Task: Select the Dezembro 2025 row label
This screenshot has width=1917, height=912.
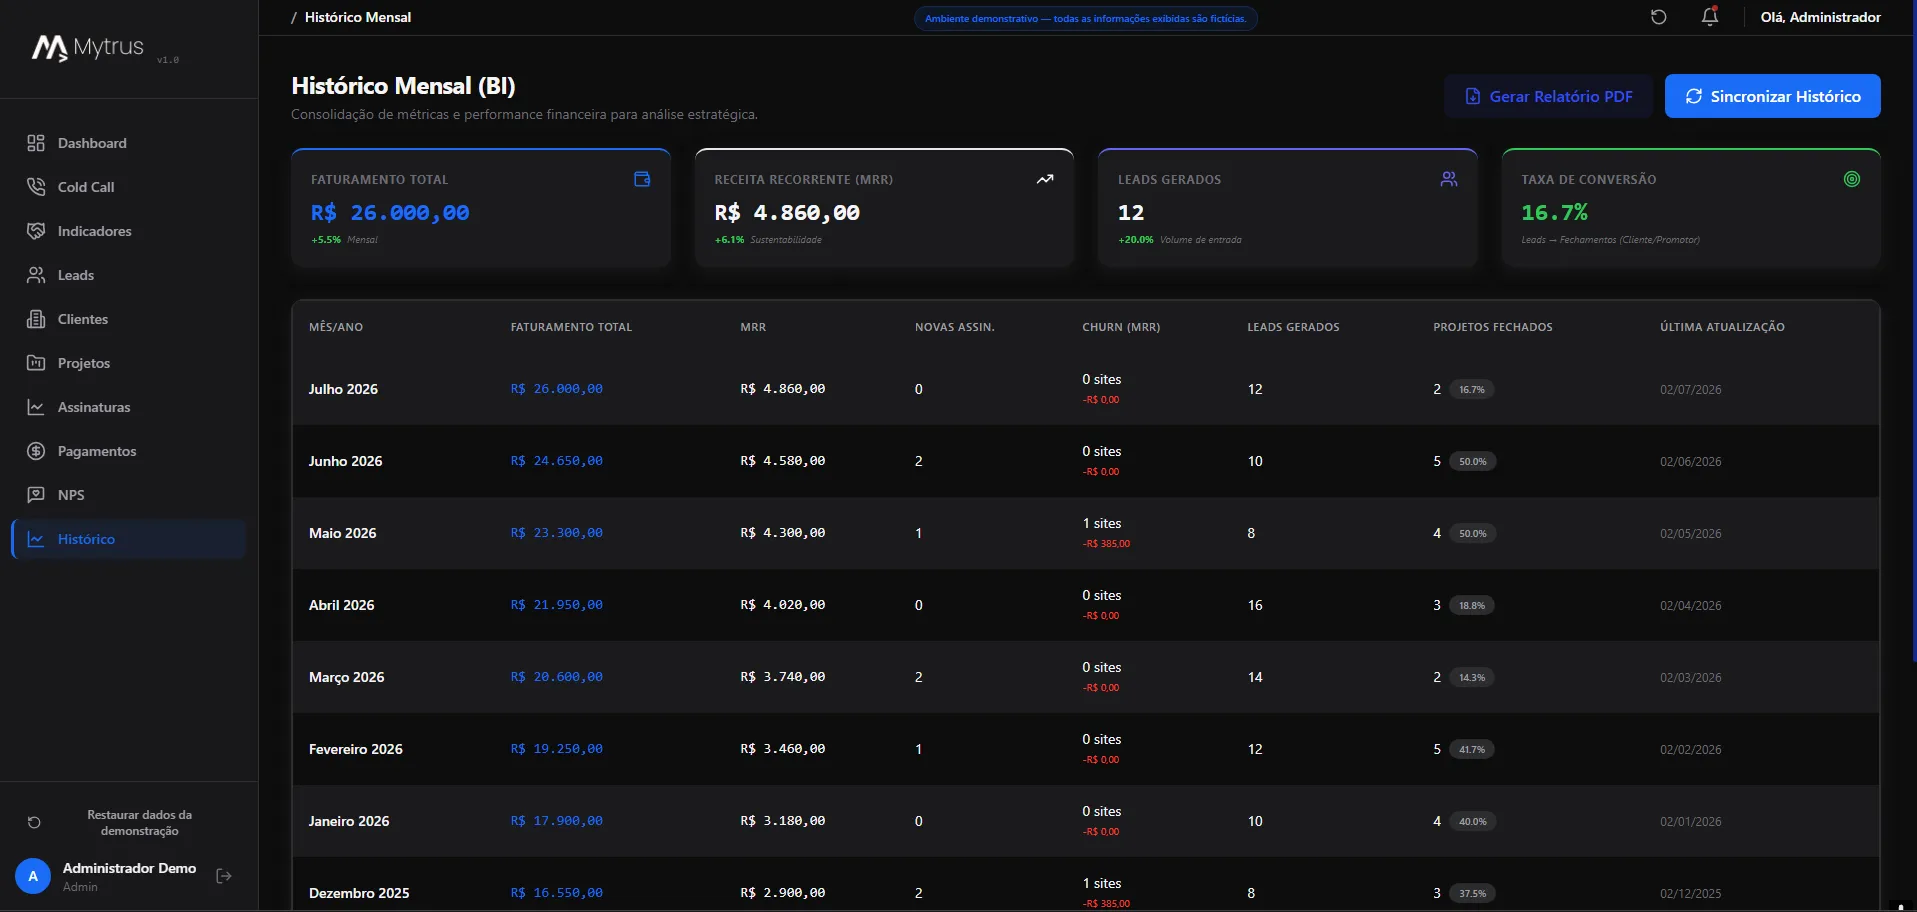Action: (x=359, y=893)
